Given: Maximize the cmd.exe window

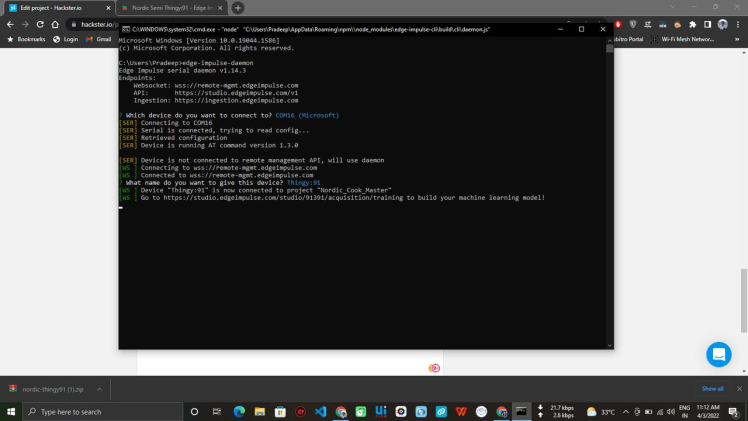Looking at the screenshot, I should coord(582,29).
